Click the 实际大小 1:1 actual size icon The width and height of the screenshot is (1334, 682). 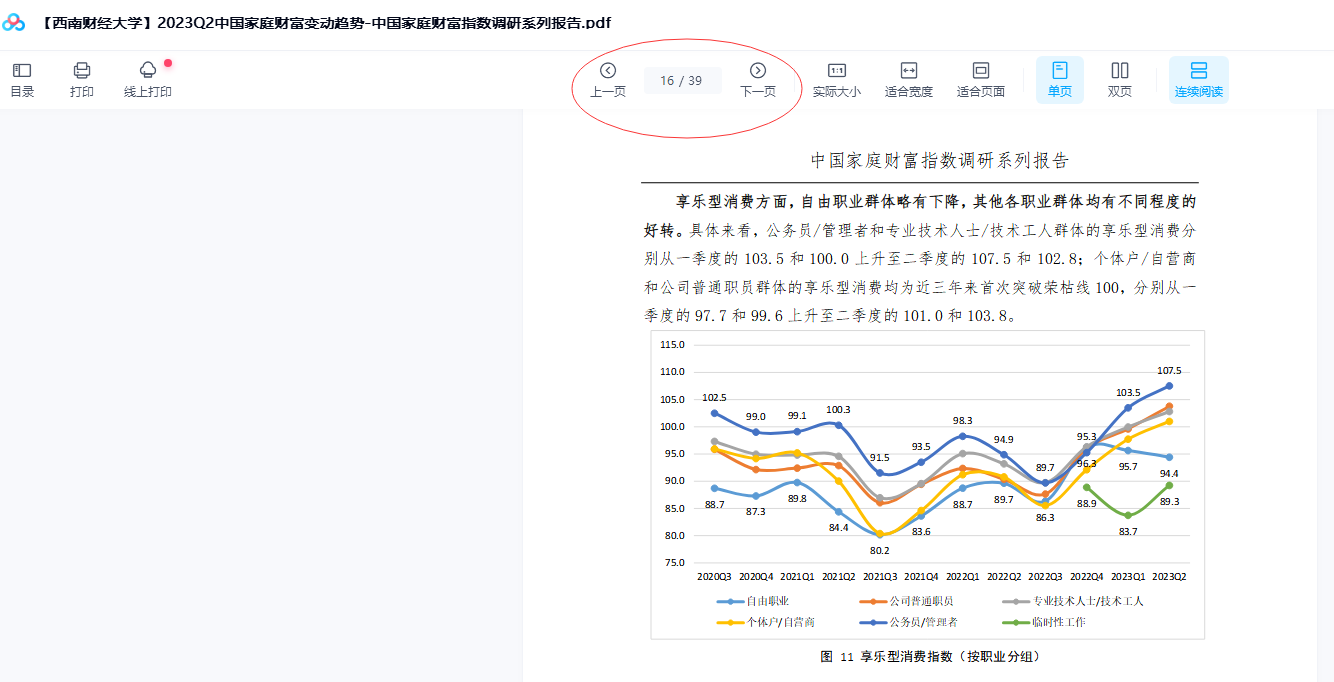[x=836, y=78]
